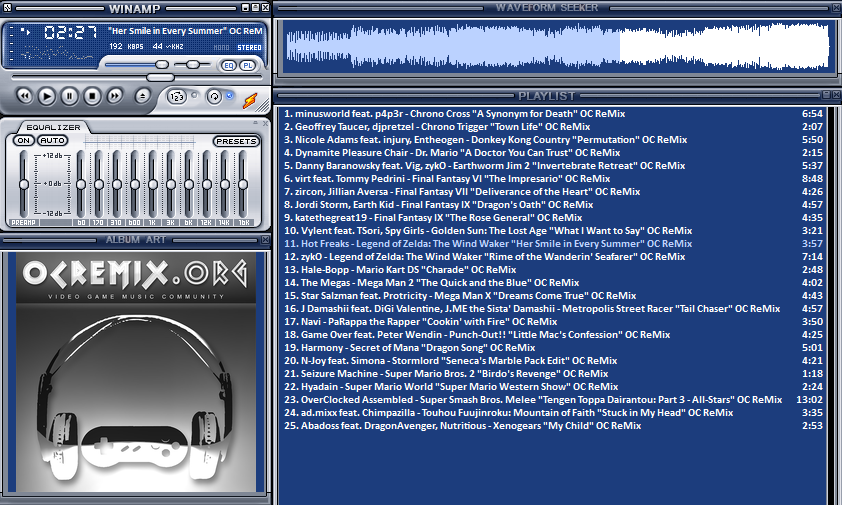Image resolution: width=842 pixels, height=505 pixels.
Task: Select track 7 Deliverance of the Heart
Action: (x=553, y=192)
